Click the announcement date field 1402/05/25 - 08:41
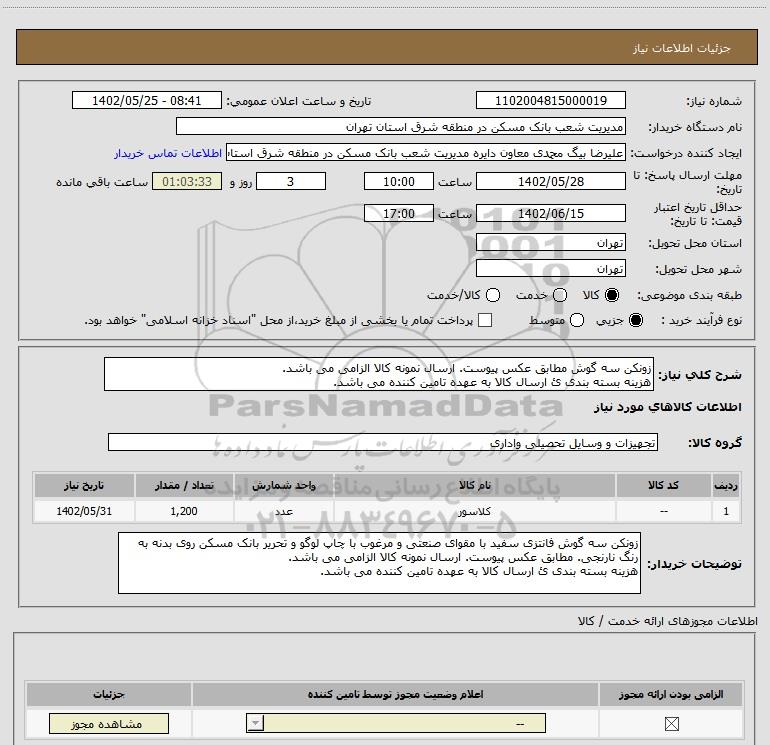Viewport: 770px width, 745px height. click(147, 100)
